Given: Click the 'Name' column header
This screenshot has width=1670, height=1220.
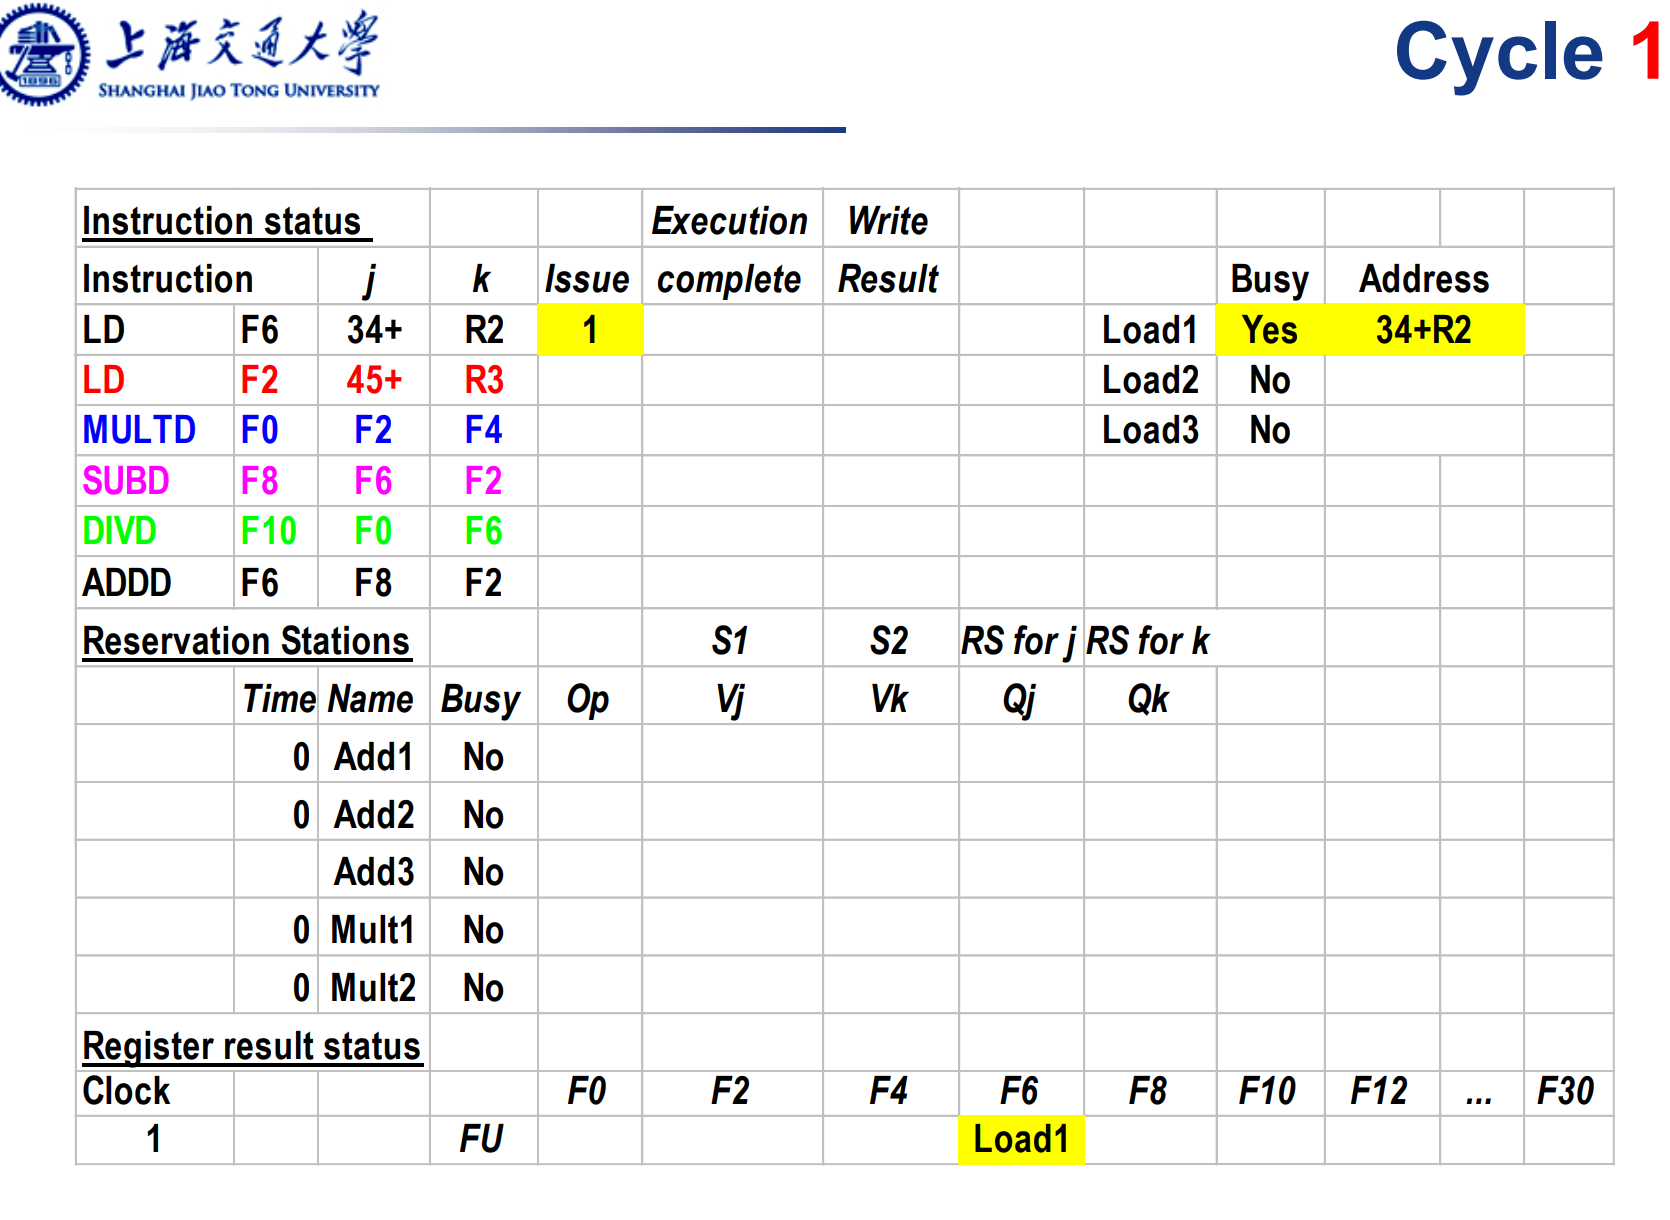Looking at the screenshot, I should point(371,699).
